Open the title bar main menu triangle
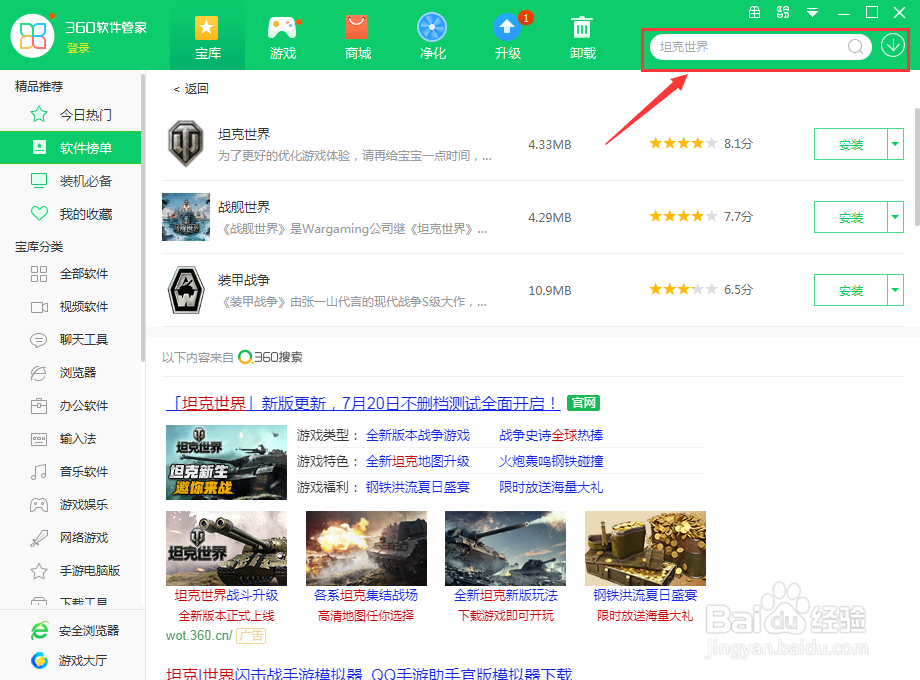920x680 pixels. (812, 12)
